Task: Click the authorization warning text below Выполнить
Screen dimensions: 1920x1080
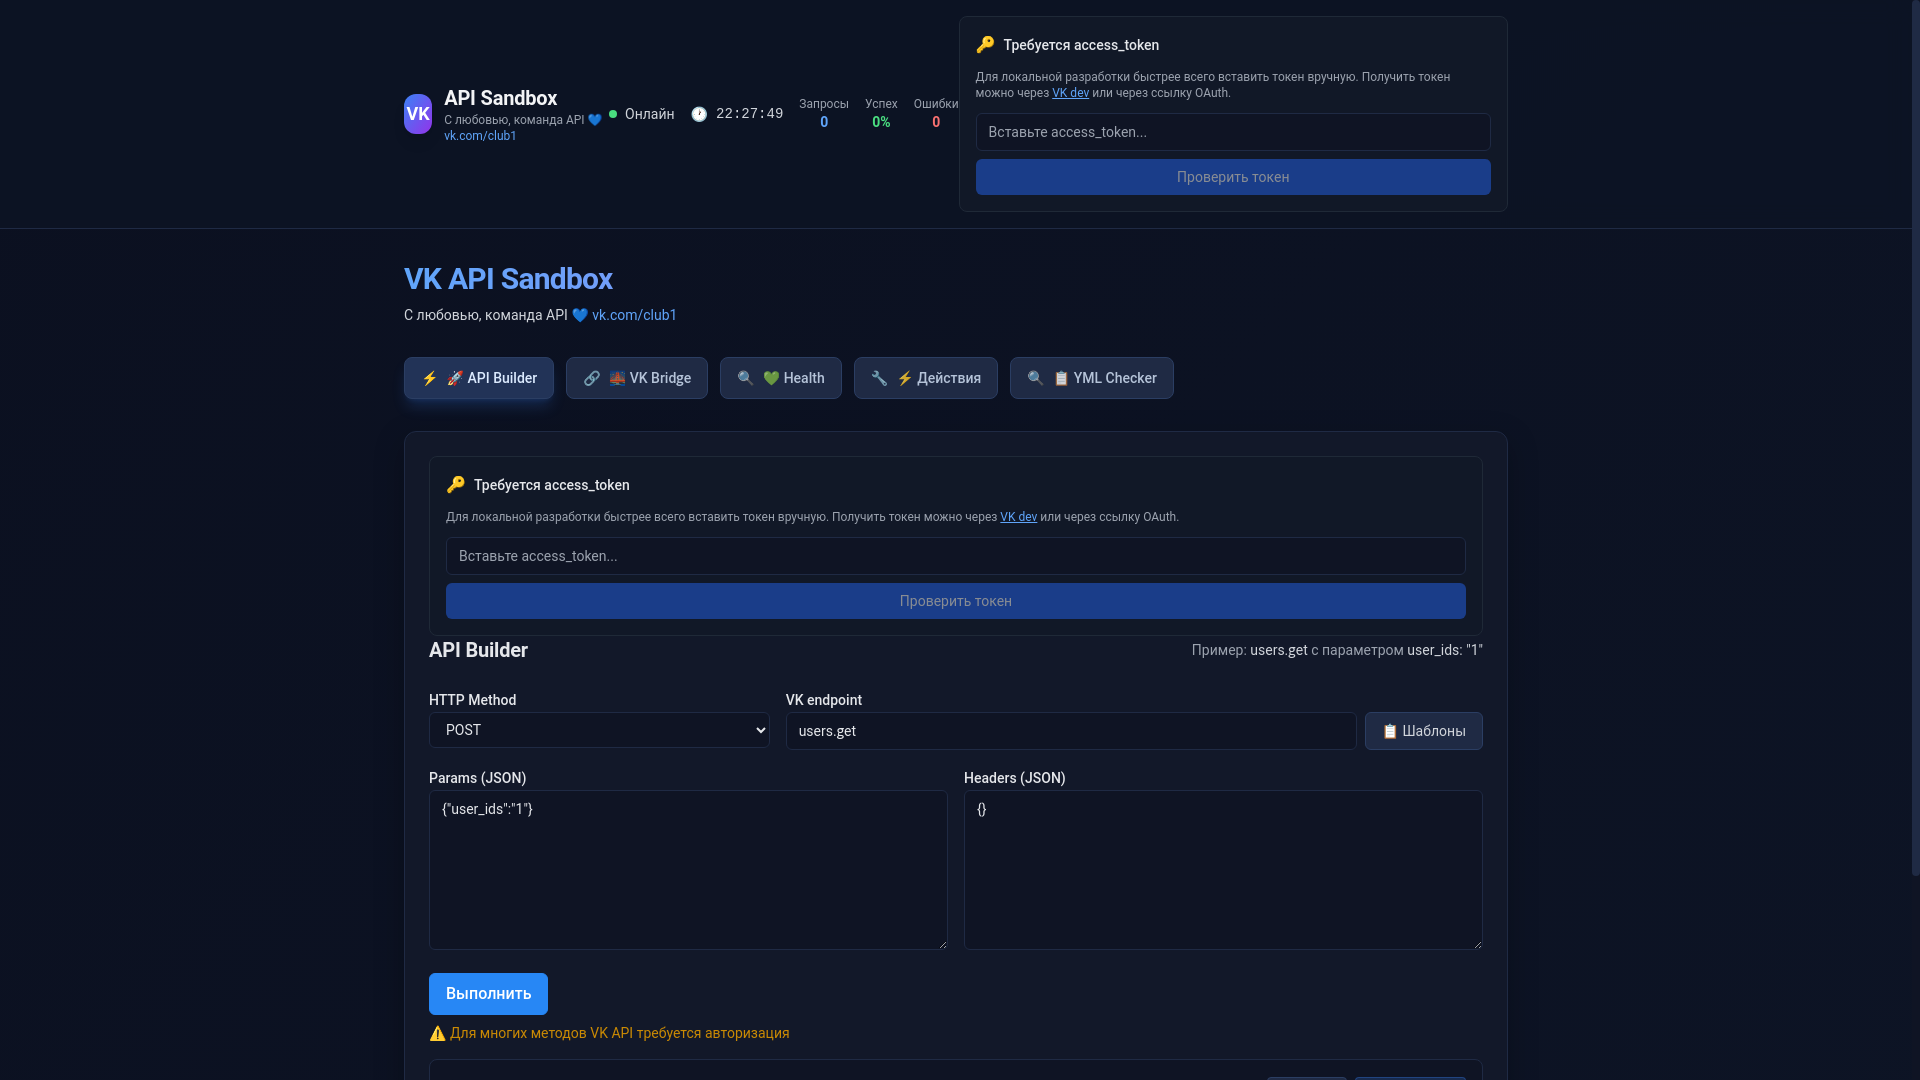Action: (x=619, y=1033)
